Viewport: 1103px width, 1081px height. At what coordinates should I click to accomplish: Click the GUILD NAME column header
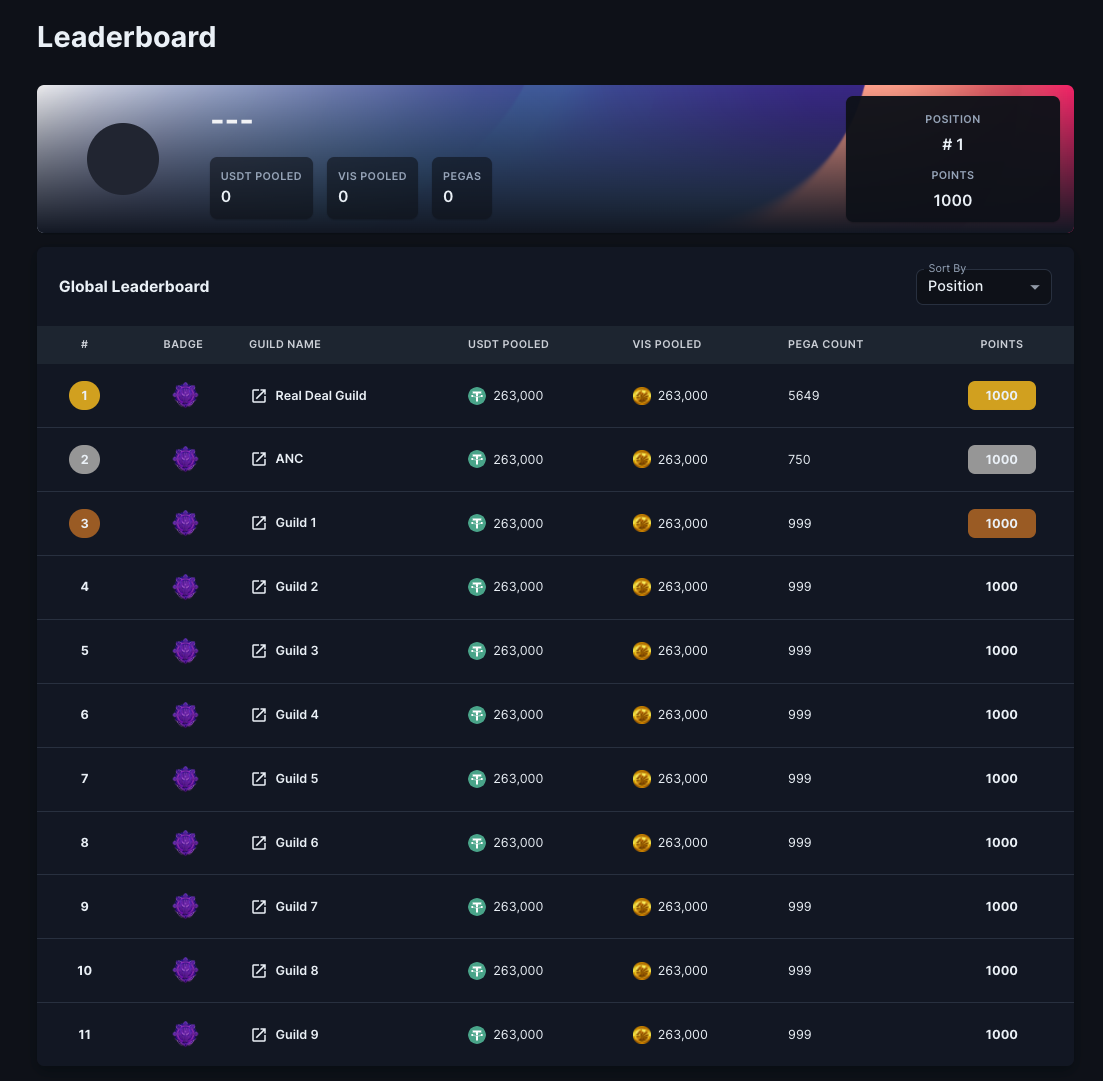click(x=285, y=344)
